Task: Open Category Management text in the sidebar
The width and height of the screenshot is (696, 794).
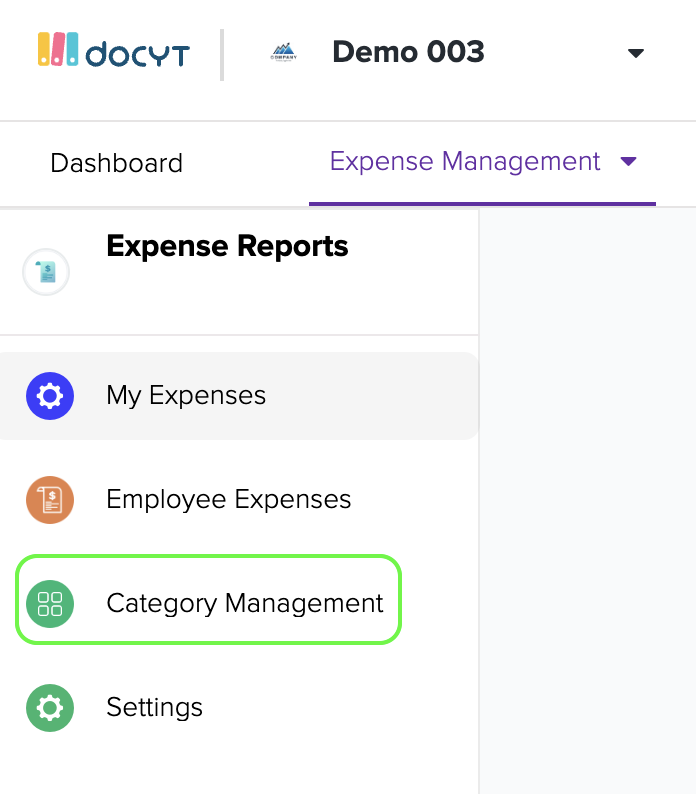Action: (x=244, y=603)
